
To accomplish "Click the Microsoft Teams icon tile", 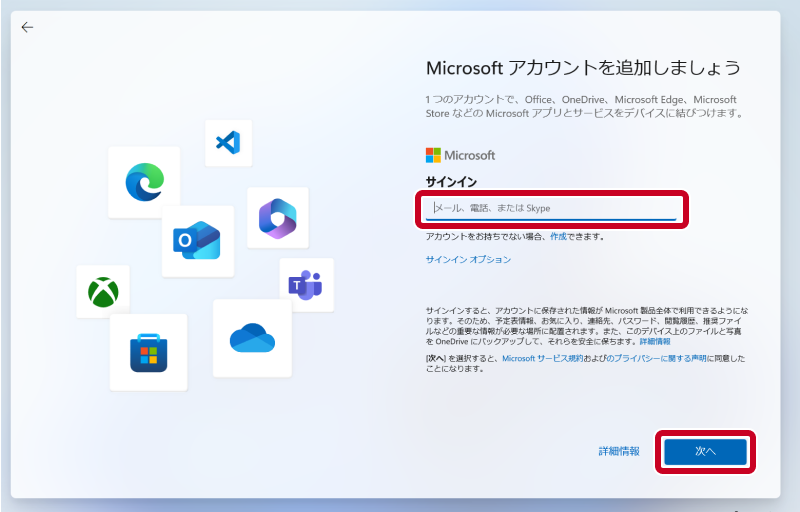I will tap(307, 285).
